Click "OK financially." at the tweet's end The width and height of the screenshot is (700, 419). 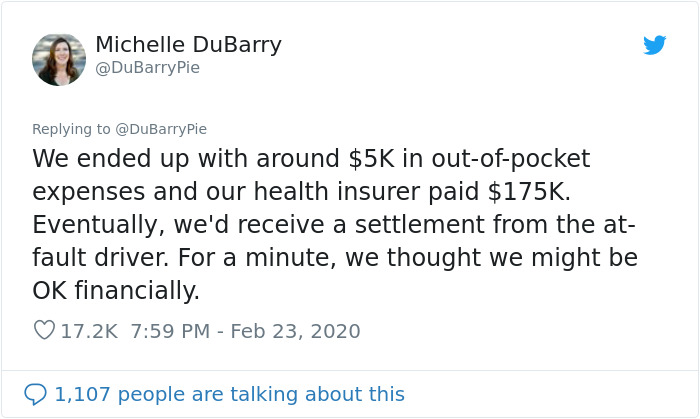point(116,291)
